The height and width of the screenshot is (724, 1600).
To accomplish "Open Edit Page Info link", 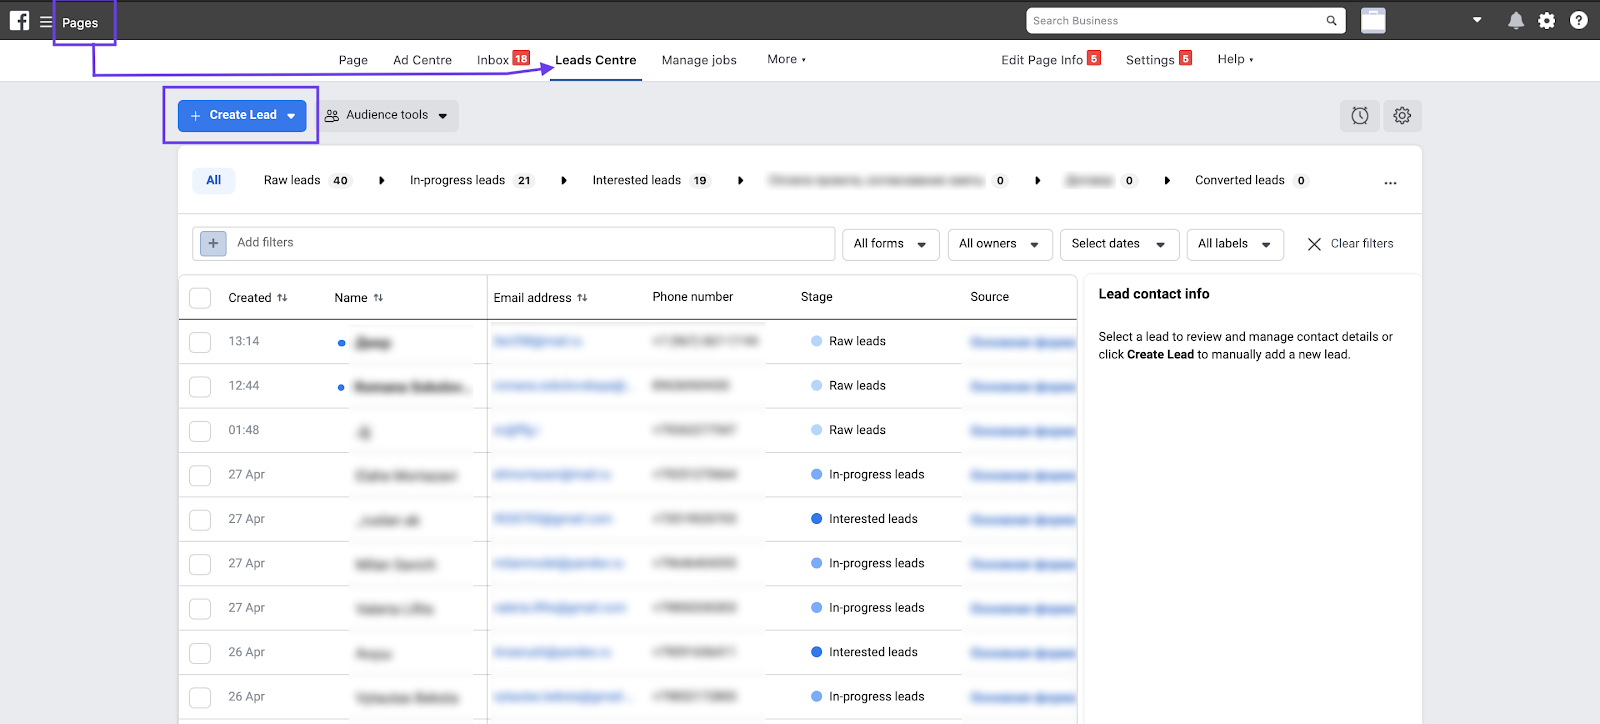I will 1042,60.
